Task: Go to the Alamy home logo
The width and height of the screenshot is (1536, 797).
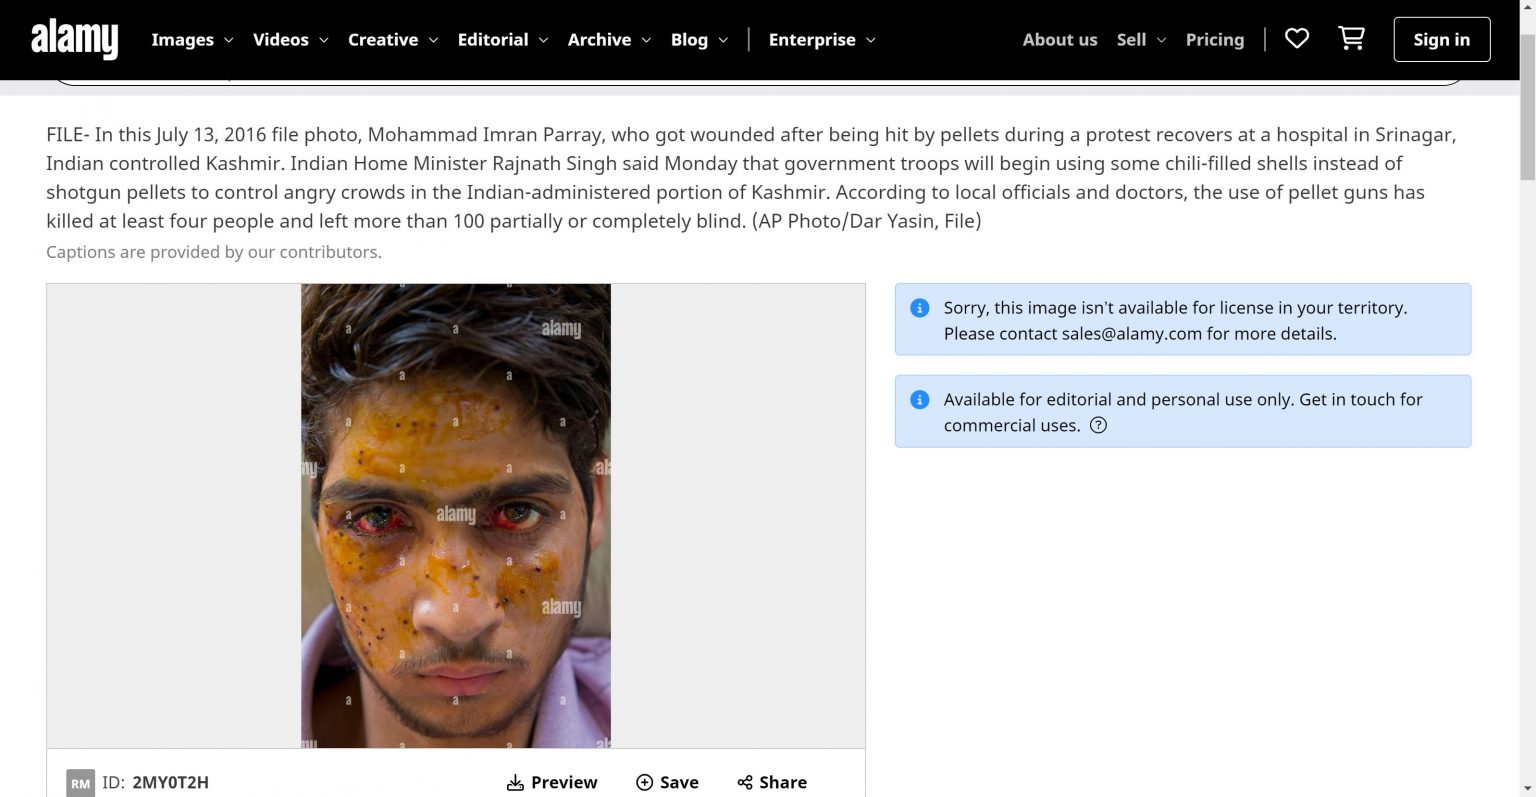Action: 74,39
